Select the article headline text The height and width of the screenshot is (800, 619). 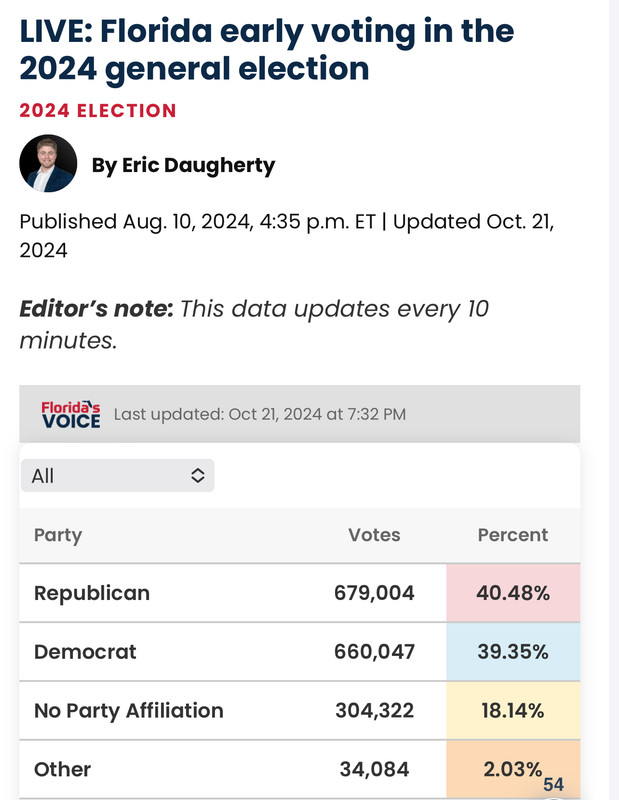[x=266, y=49]
